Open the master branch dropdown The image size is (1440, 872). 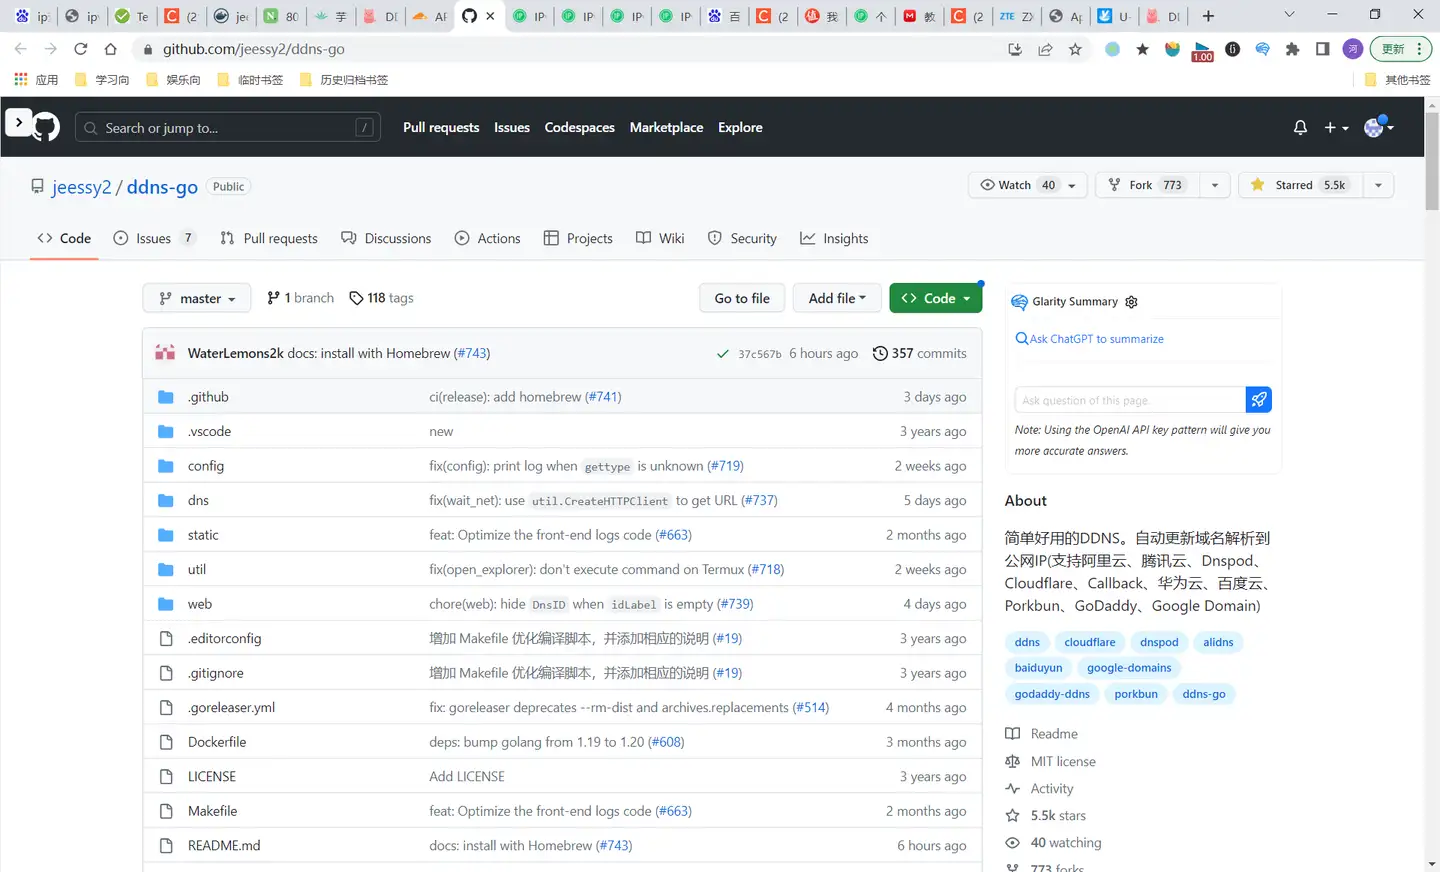click(x=197, y=298)
